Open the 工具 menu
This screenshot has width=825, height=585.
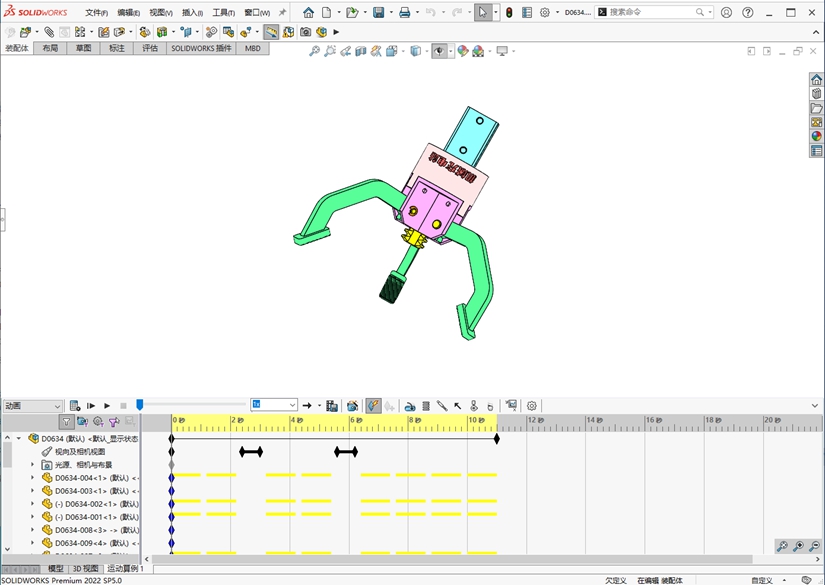222,13
